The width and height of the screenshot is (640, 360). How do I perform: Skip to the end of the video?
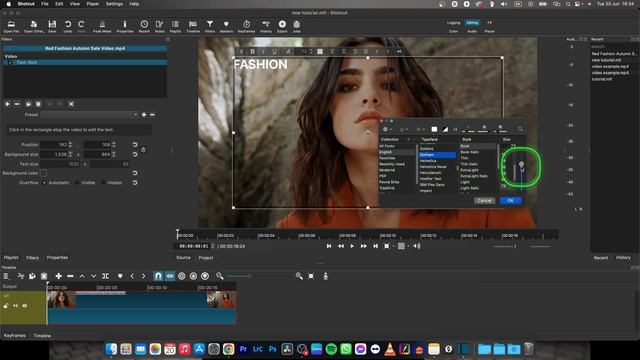click(376, 246)
